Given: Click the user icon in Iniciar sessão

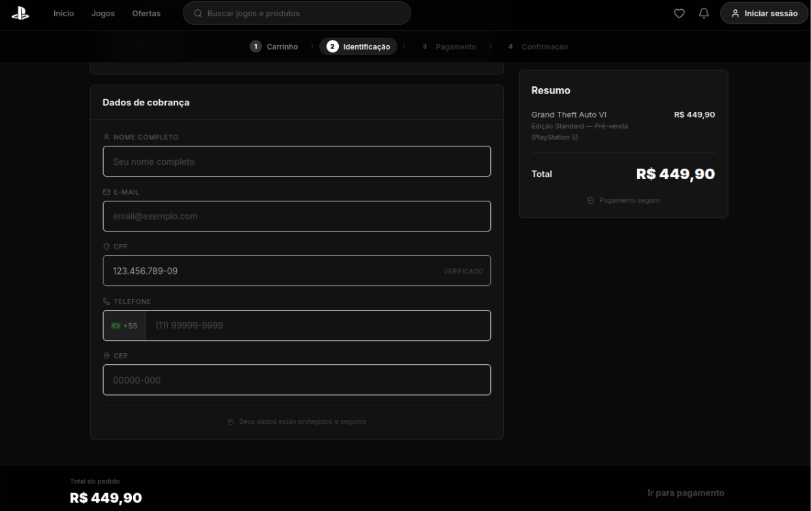Looking at the screenshot, I should point(735,13).
